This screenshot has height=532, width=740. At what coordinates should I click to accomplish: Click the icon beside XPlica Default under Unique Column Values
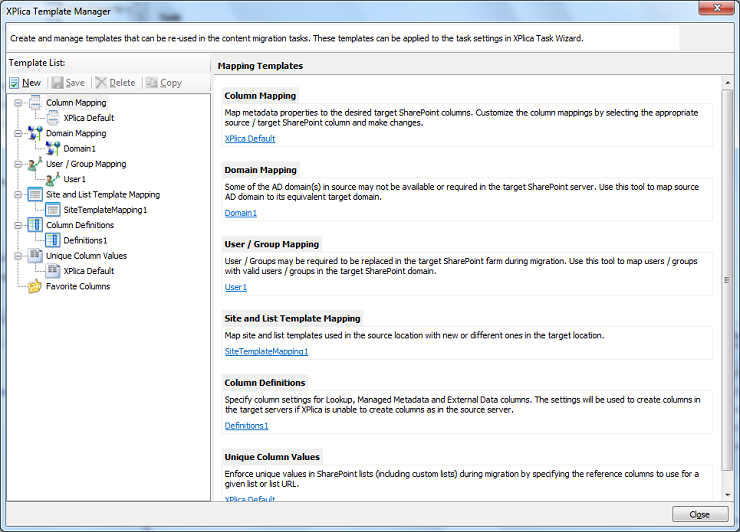click(x=53, y=270)
